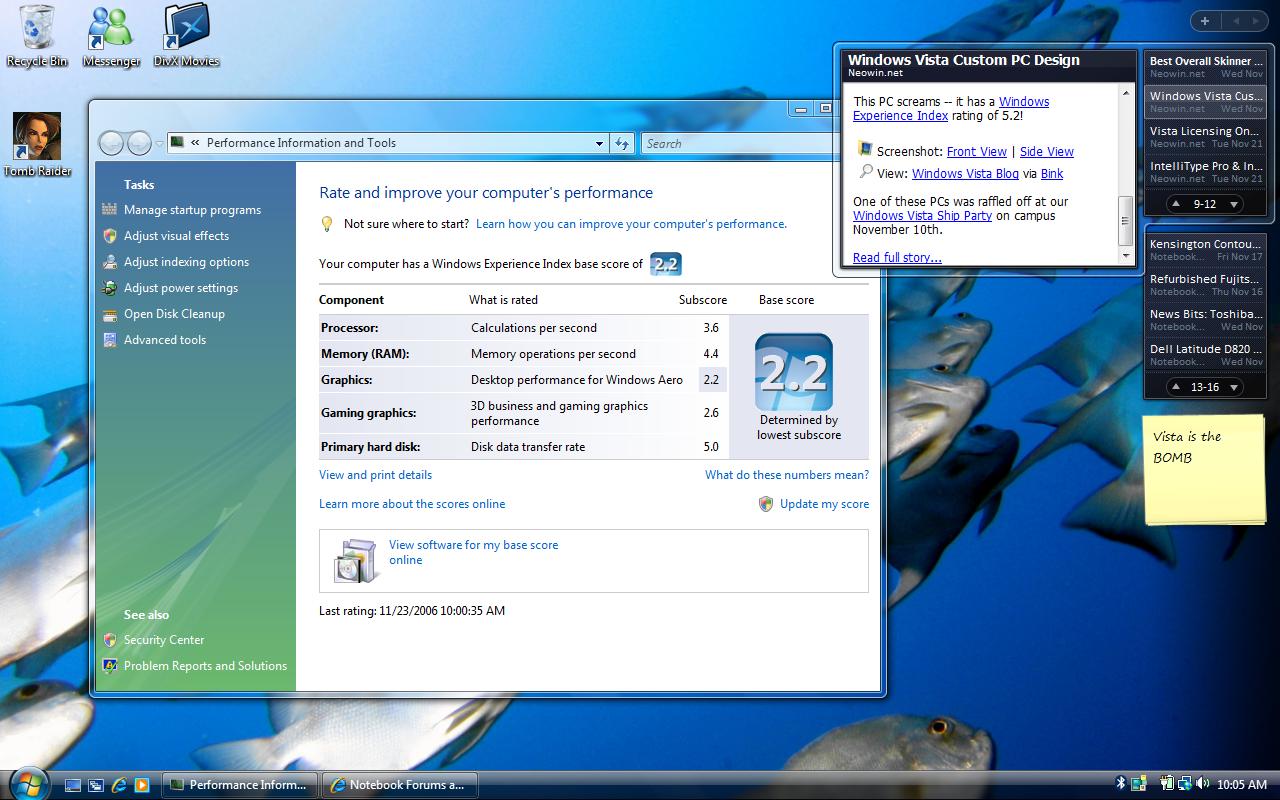The width and height of the screenshot is (1280, 800).
Task: Open Problem Reports and Solutions
Action: tap(205, 666)
